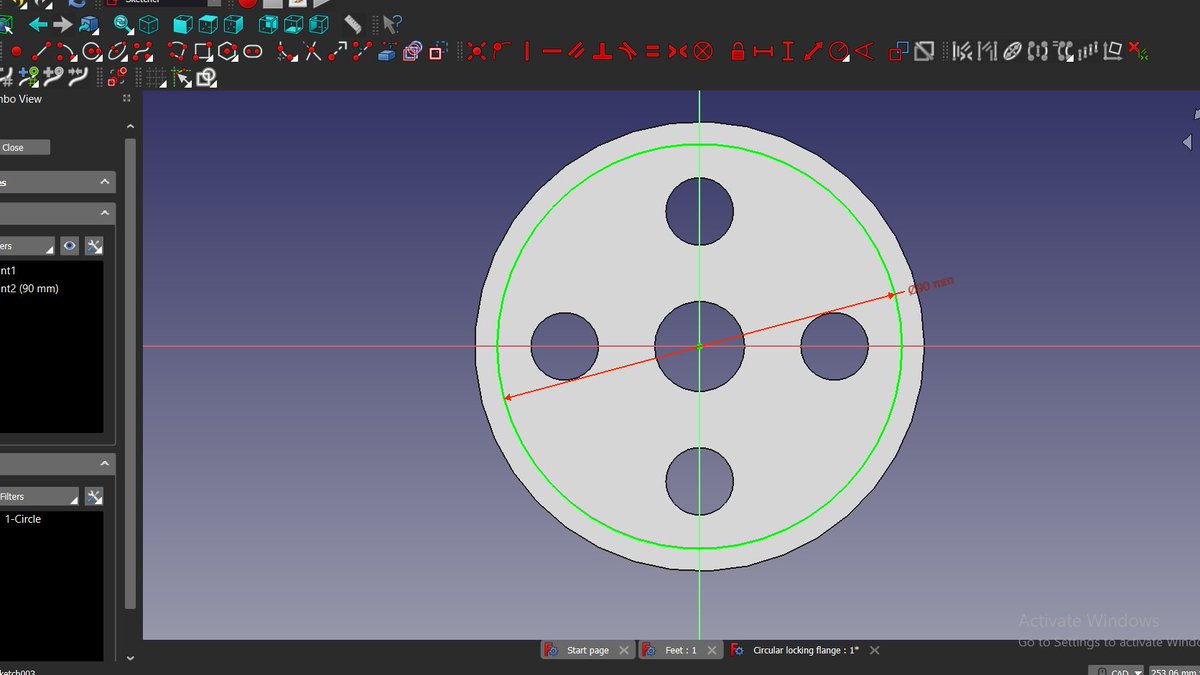Apply the Horizontal distance constraint
Viewport: 1200px width, 675px height.
[763, 51]
